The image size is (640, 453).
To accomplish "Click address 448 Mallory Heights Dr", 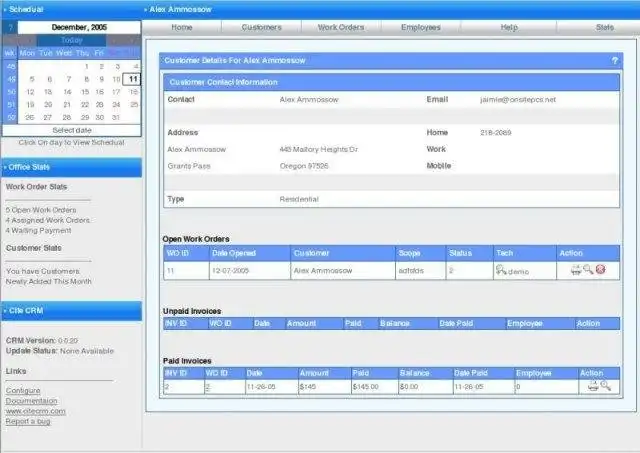I will pos(318,149).
